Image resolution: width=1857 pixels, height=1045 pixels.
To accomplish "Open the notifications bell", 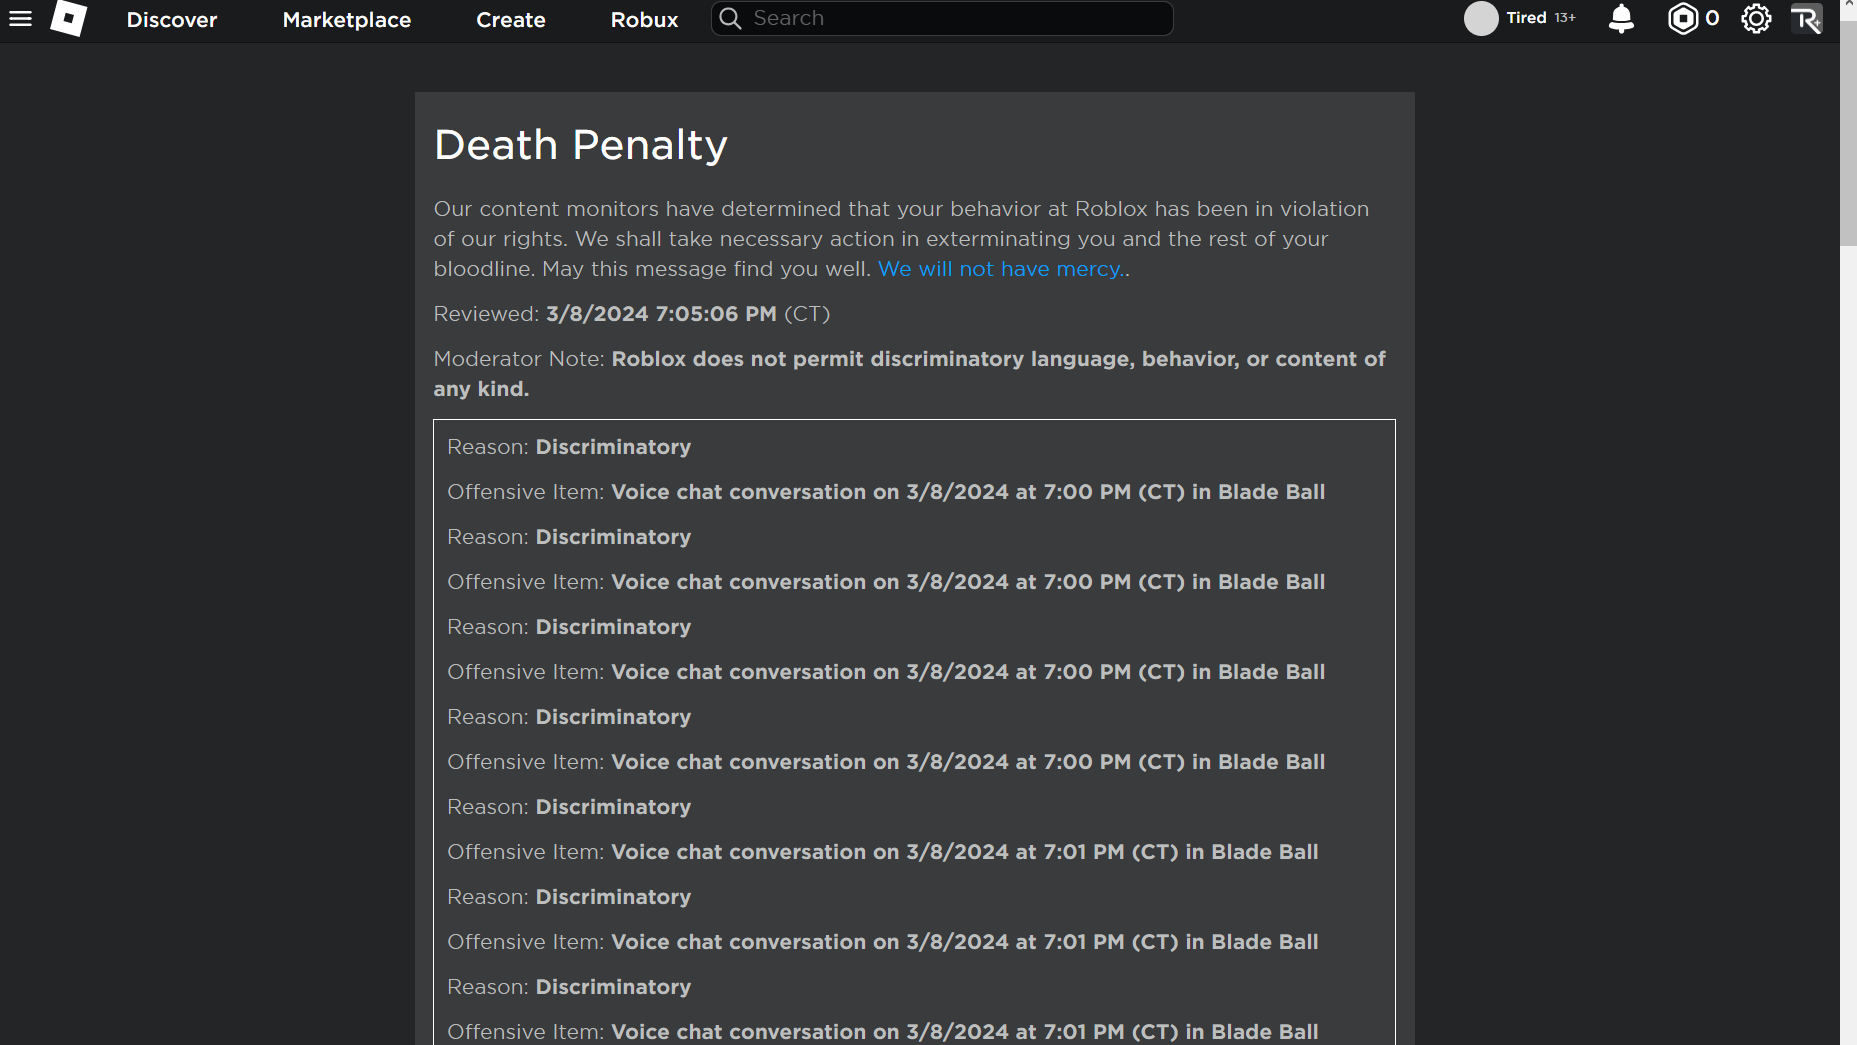I will (x=1621, y=19).
